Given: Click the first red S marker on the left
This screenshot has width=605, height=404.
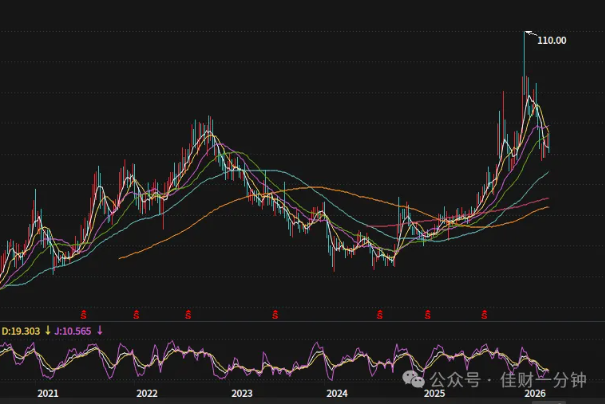Looking at the screenshot, I should (x=83, y=314).
